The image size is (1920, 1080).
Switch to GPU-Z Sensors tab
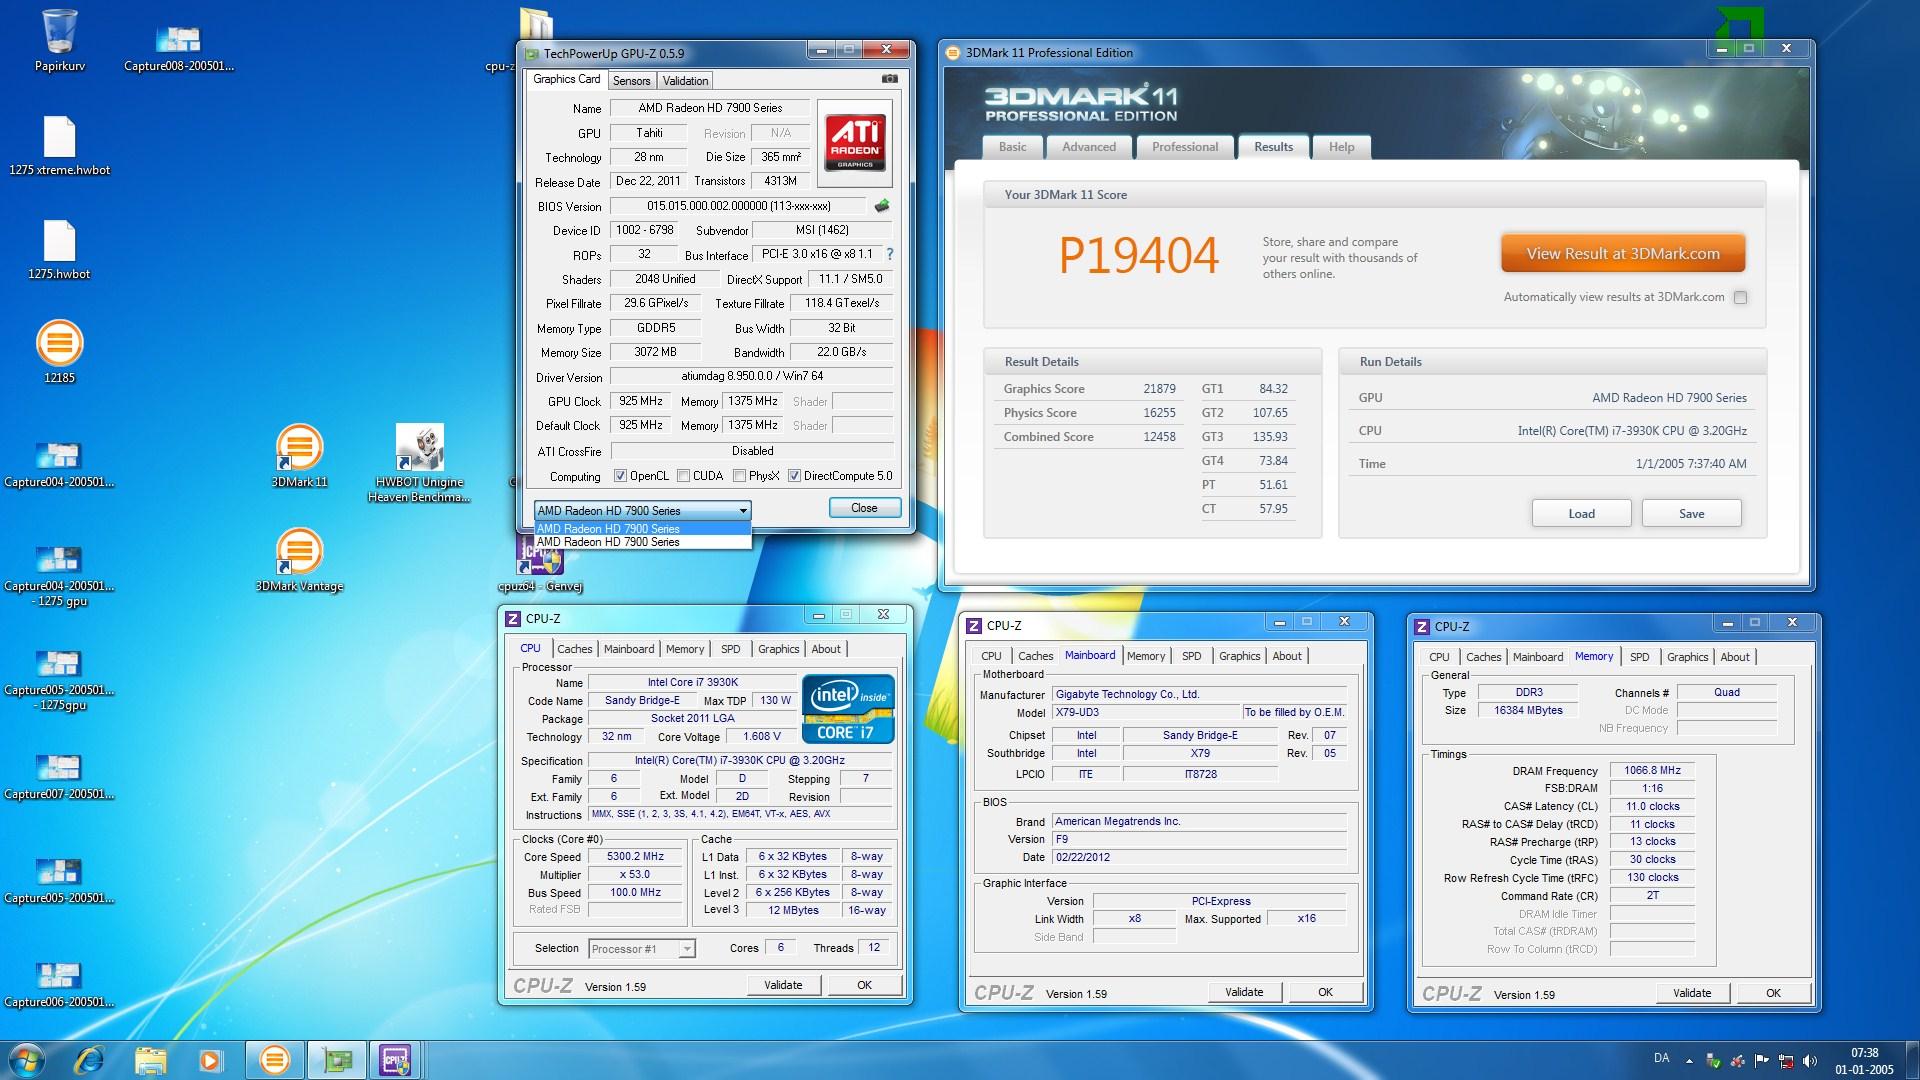(x=631, y=81)
